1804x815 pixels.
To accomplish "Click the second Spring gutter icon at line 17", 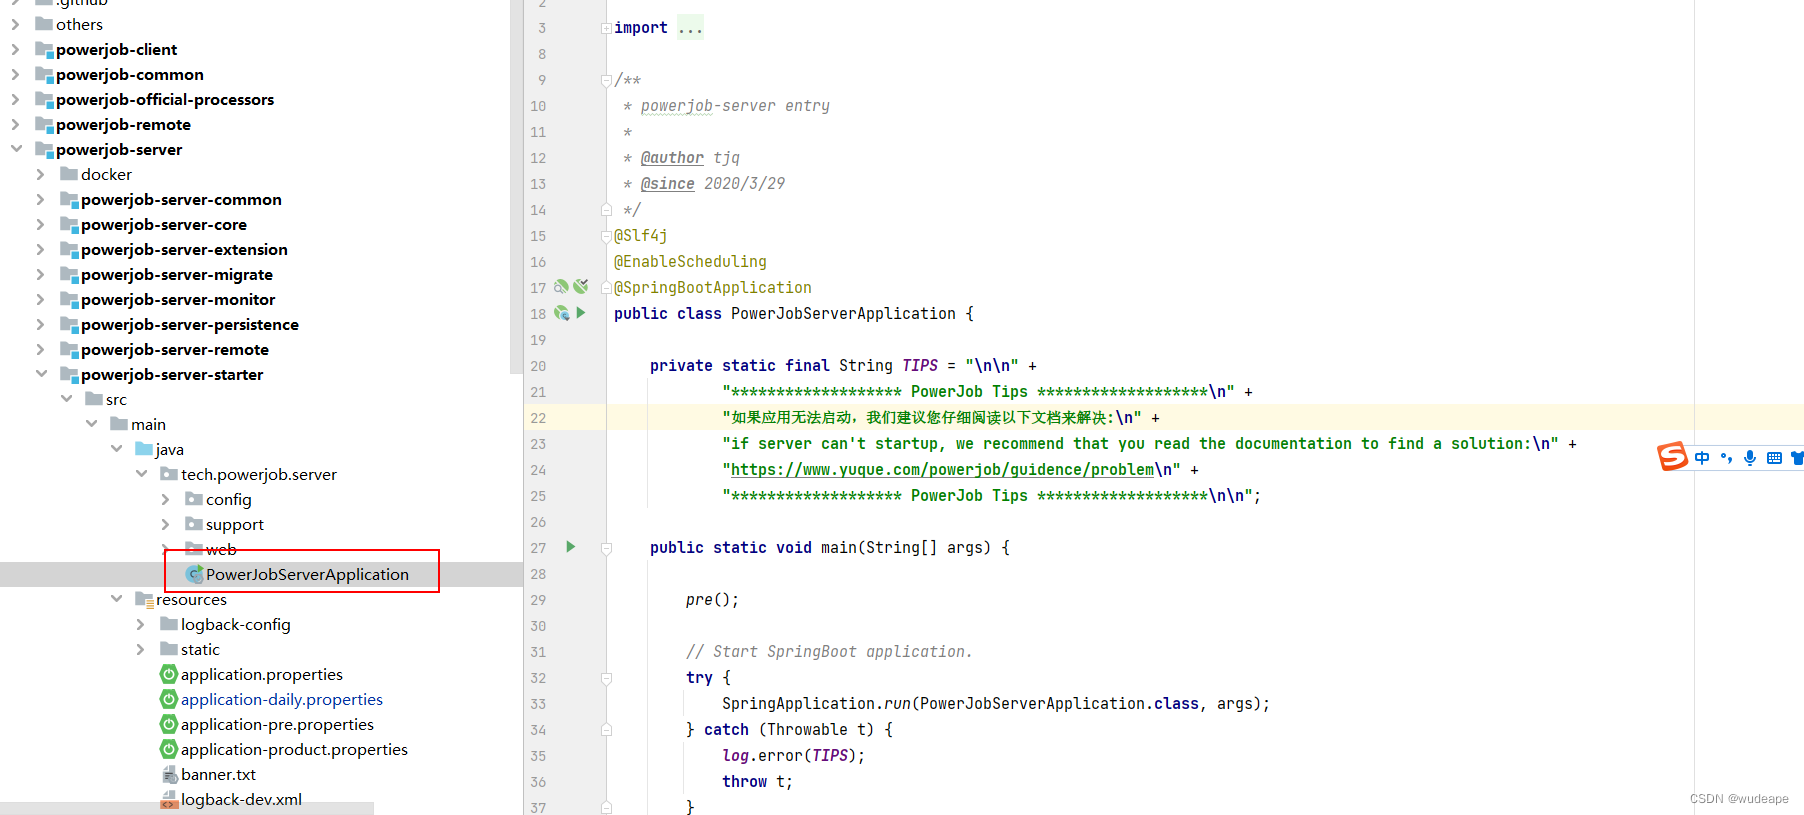I will [x=581, y=287].
